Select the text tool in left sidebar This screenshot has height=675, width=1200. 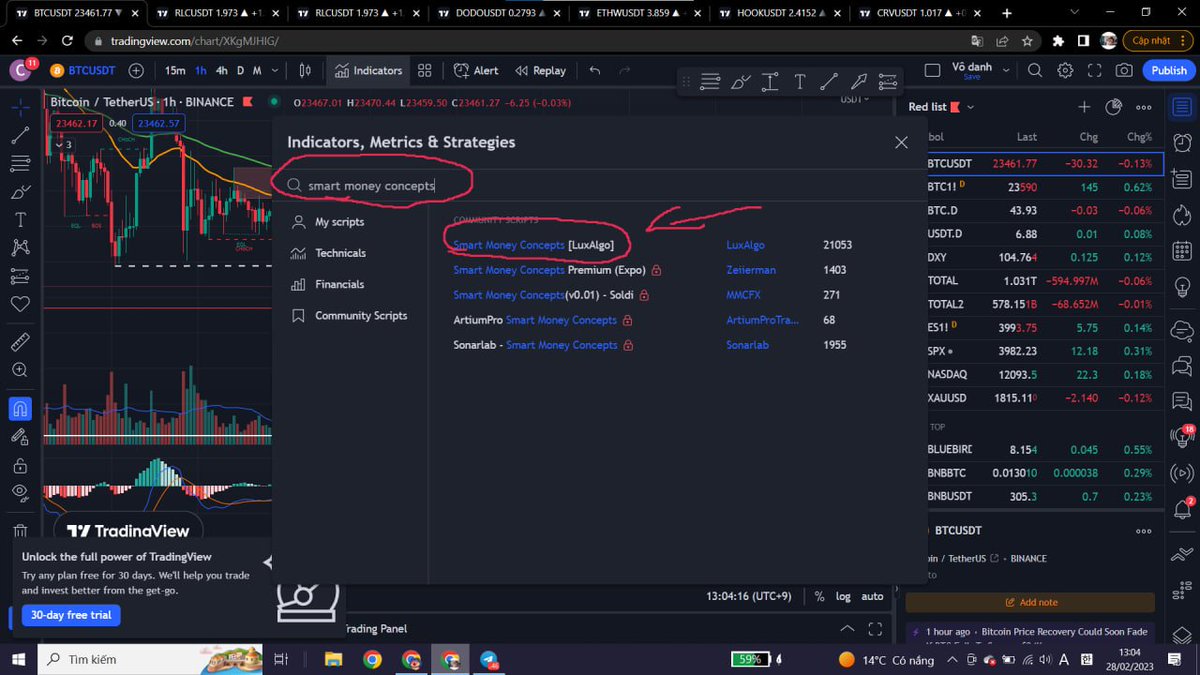tap(20, 219)
